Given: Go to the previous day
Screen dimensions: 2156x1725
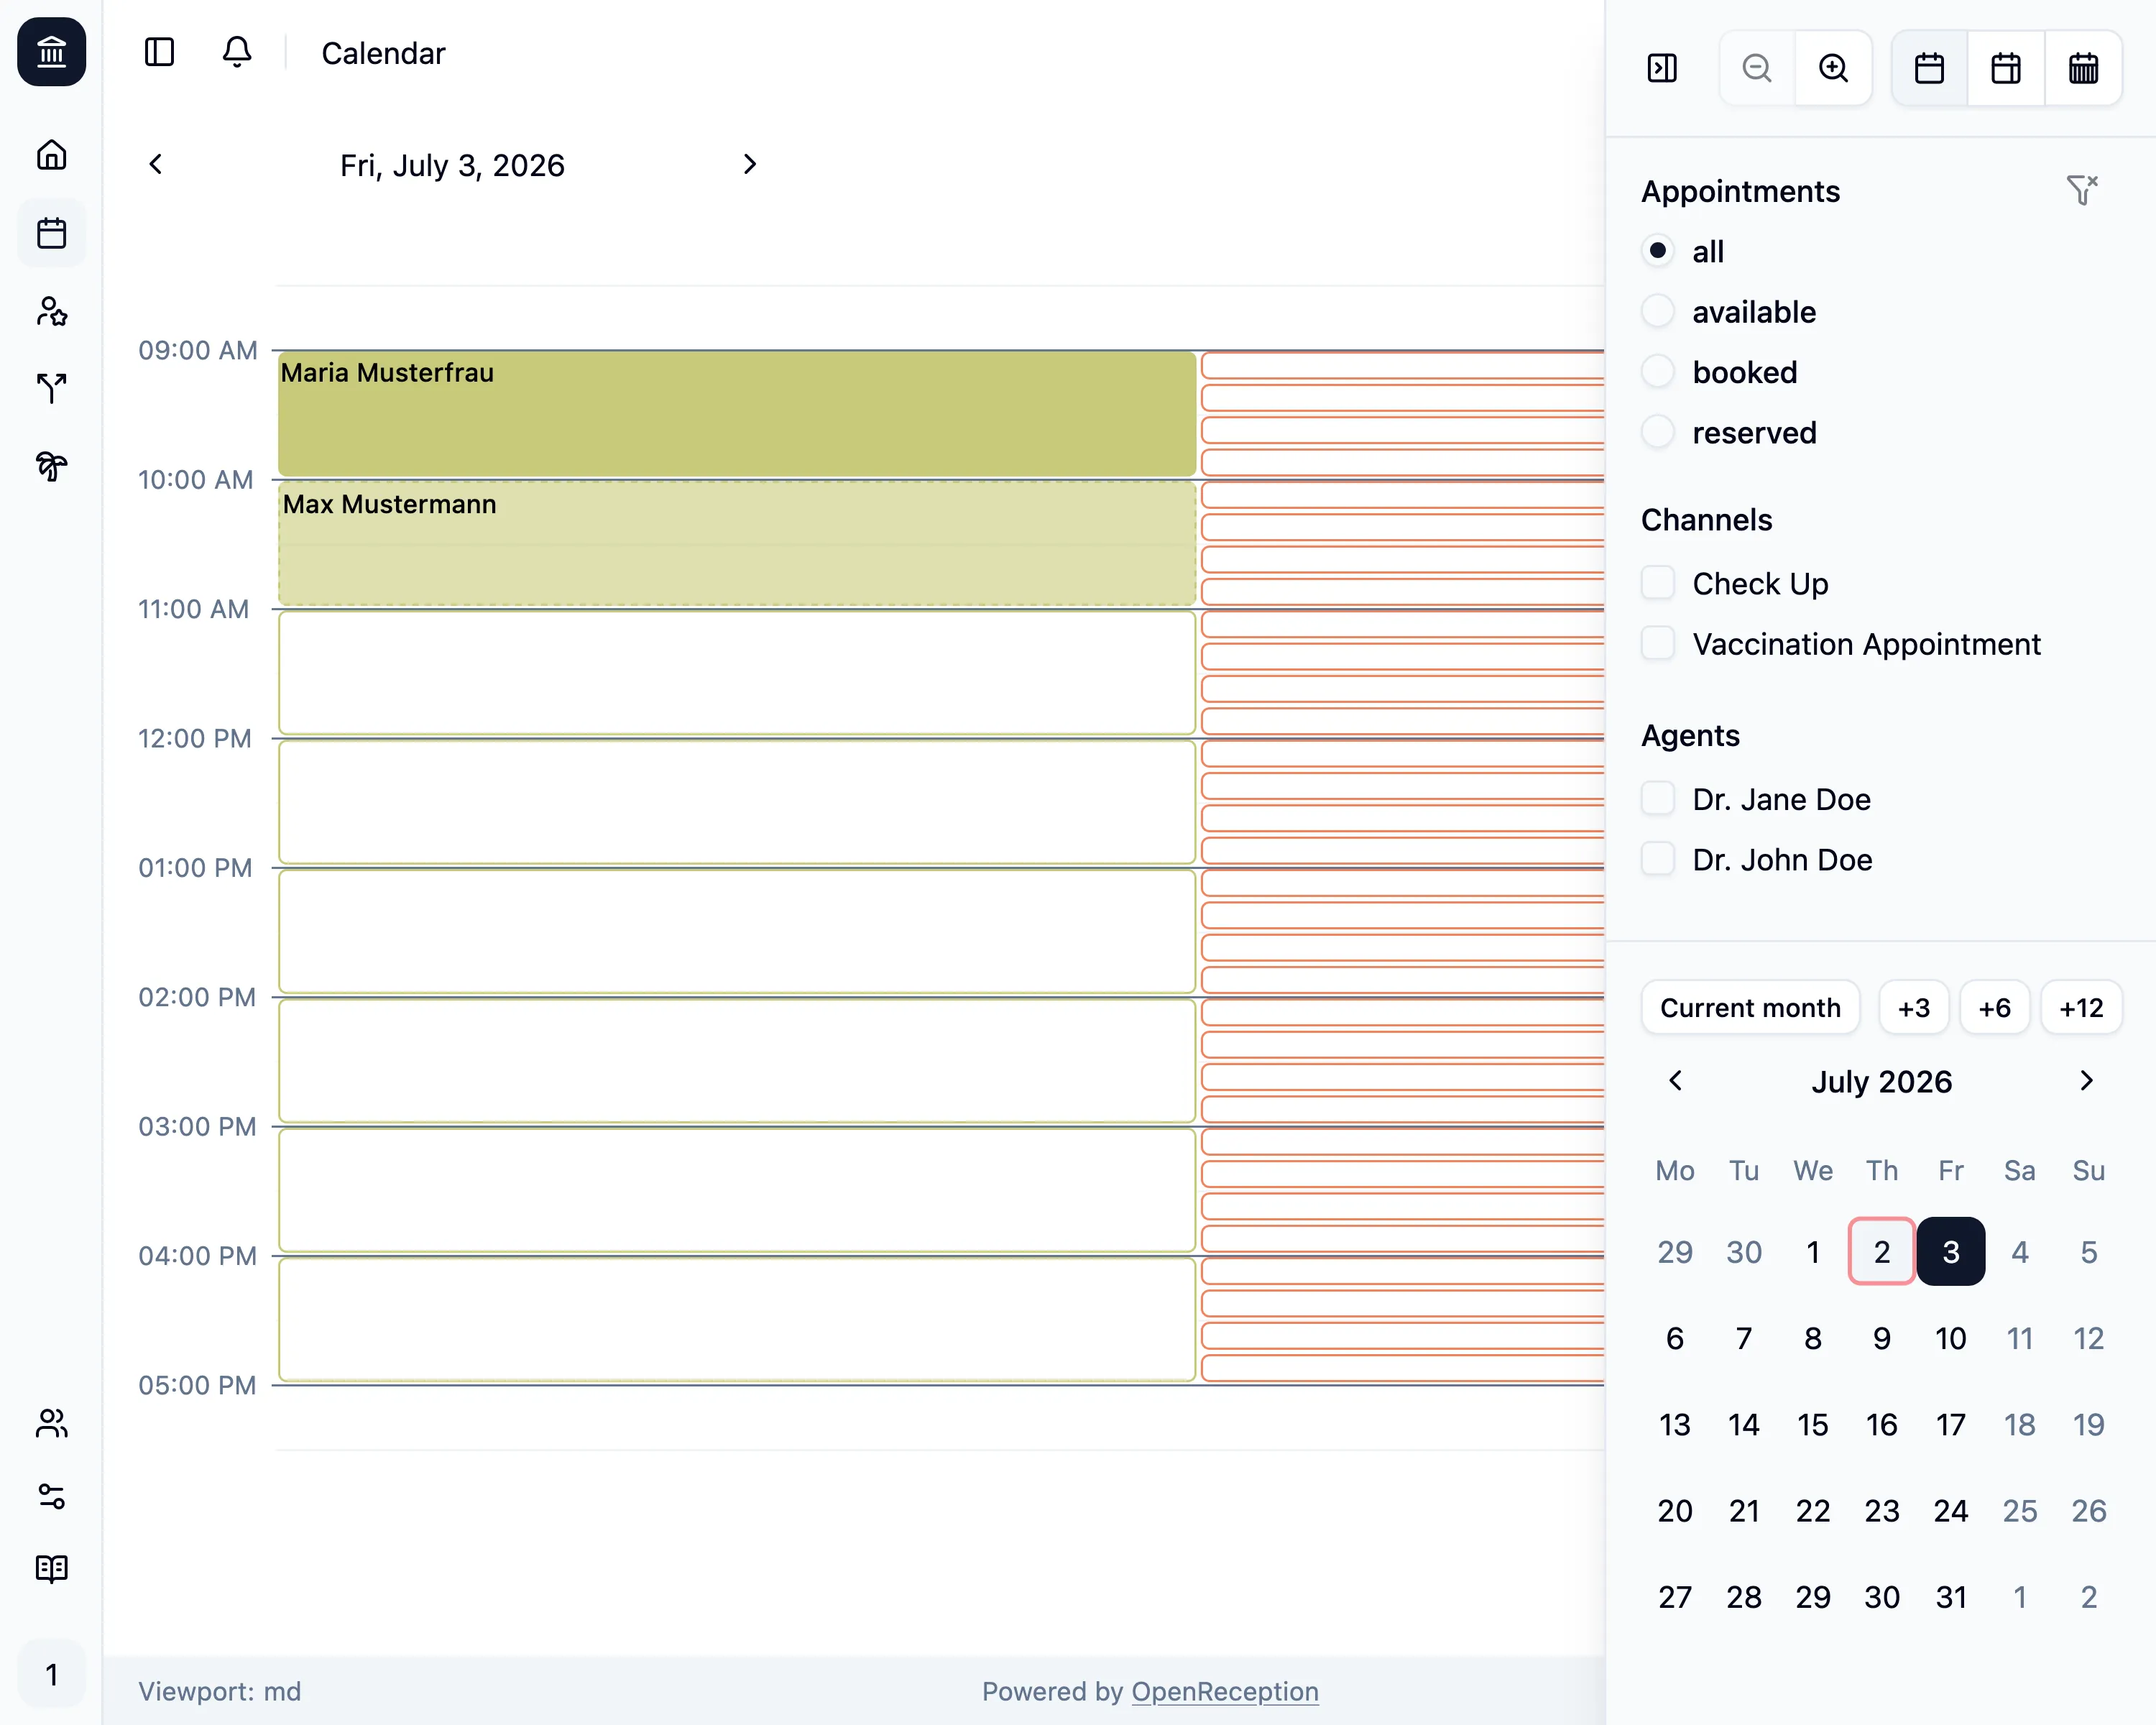Looking at the screenshot, I should click(155, 164).
